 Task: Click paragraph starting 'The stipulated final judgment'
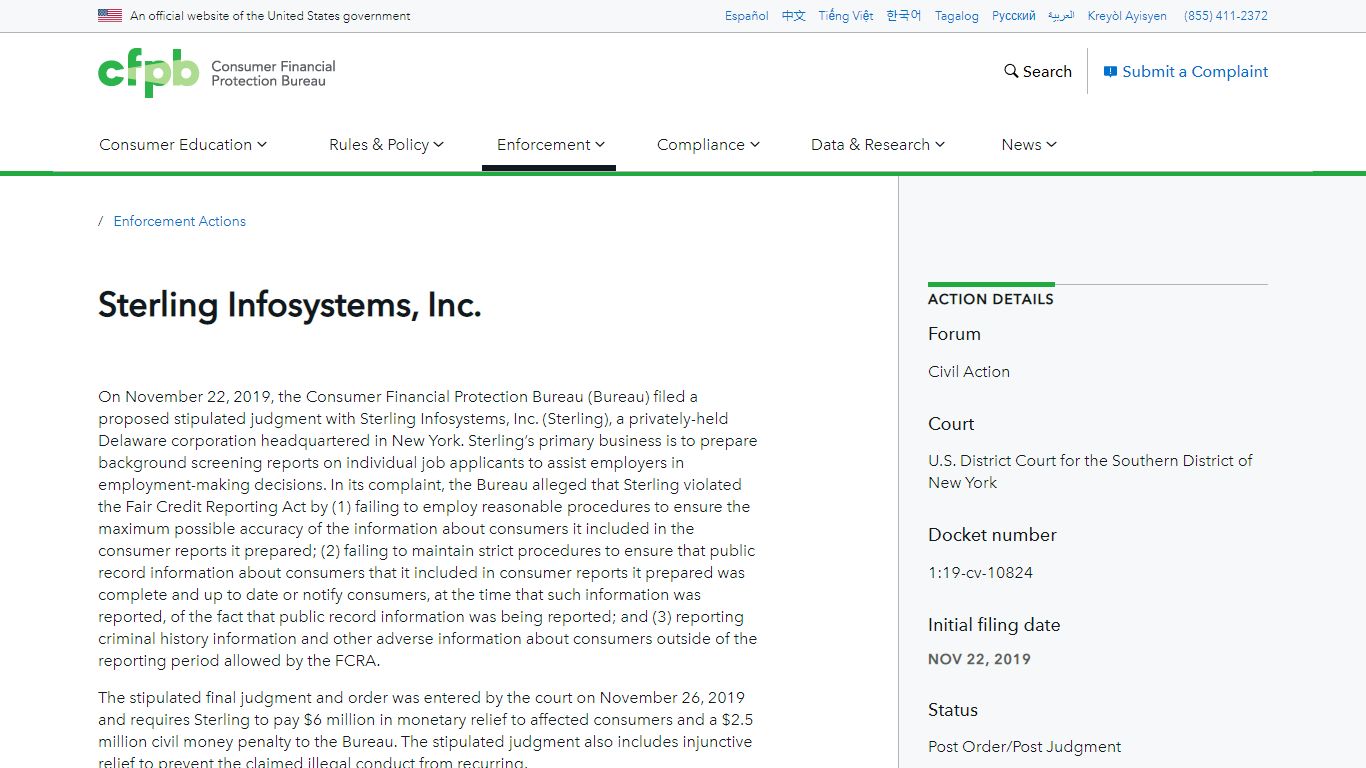click(x=425, y=730)
